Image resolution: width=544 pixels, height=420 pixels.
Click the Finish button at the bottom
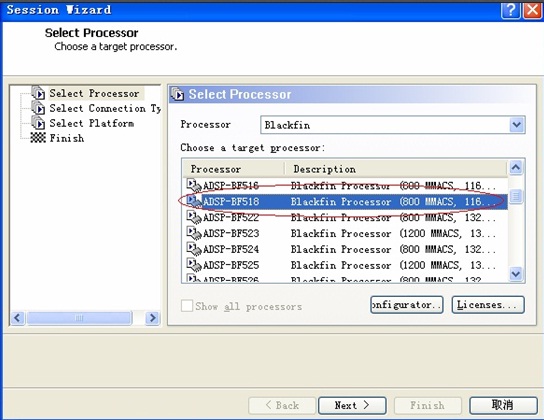pos(427,405)
